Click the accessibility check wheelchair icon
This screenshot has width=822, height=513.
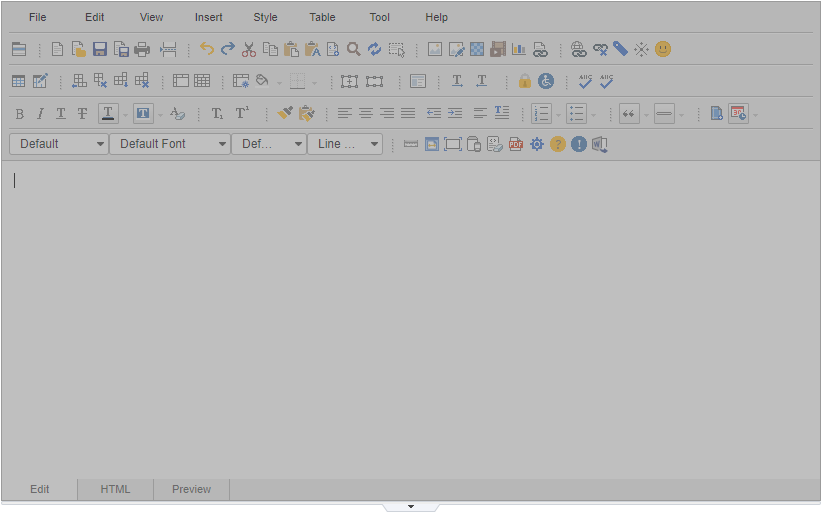546,81
